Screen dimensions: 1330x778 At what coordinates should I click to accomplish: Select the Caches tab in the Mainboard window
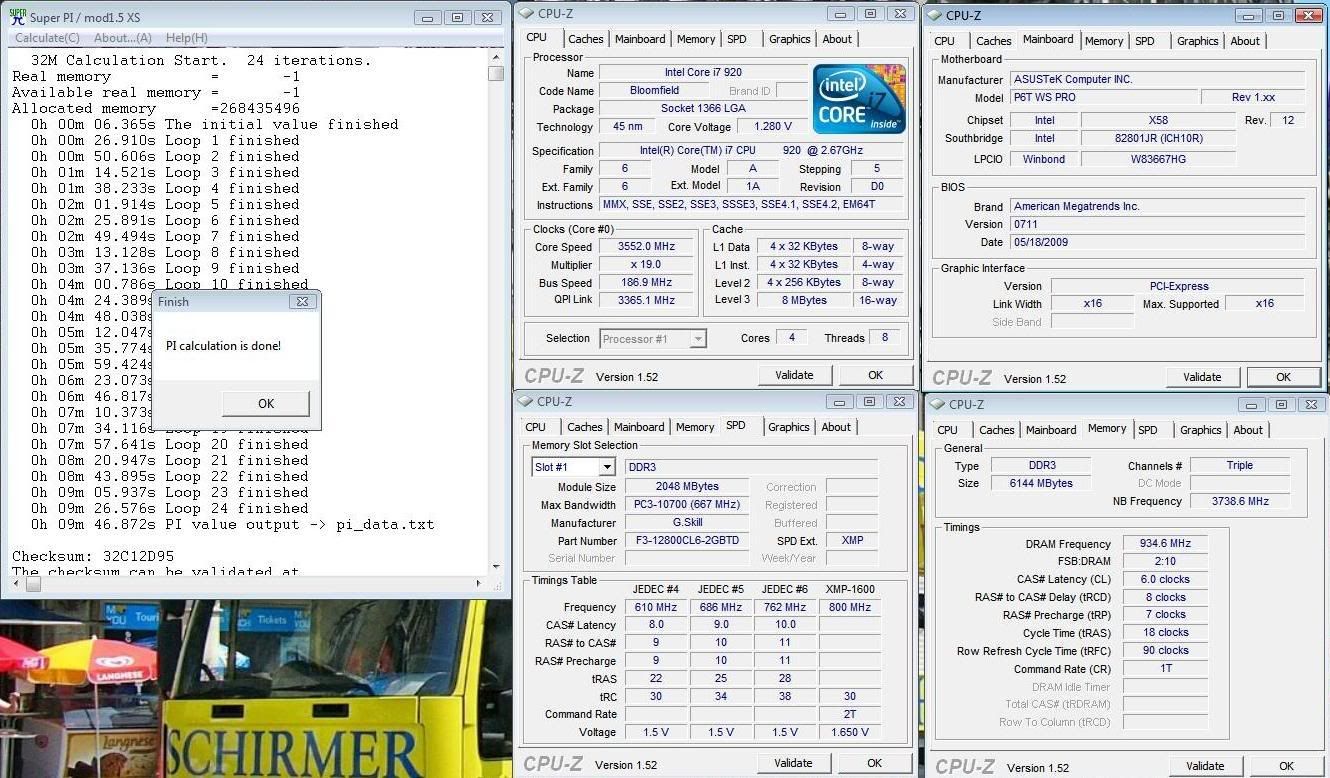click(x=993, y=41)
